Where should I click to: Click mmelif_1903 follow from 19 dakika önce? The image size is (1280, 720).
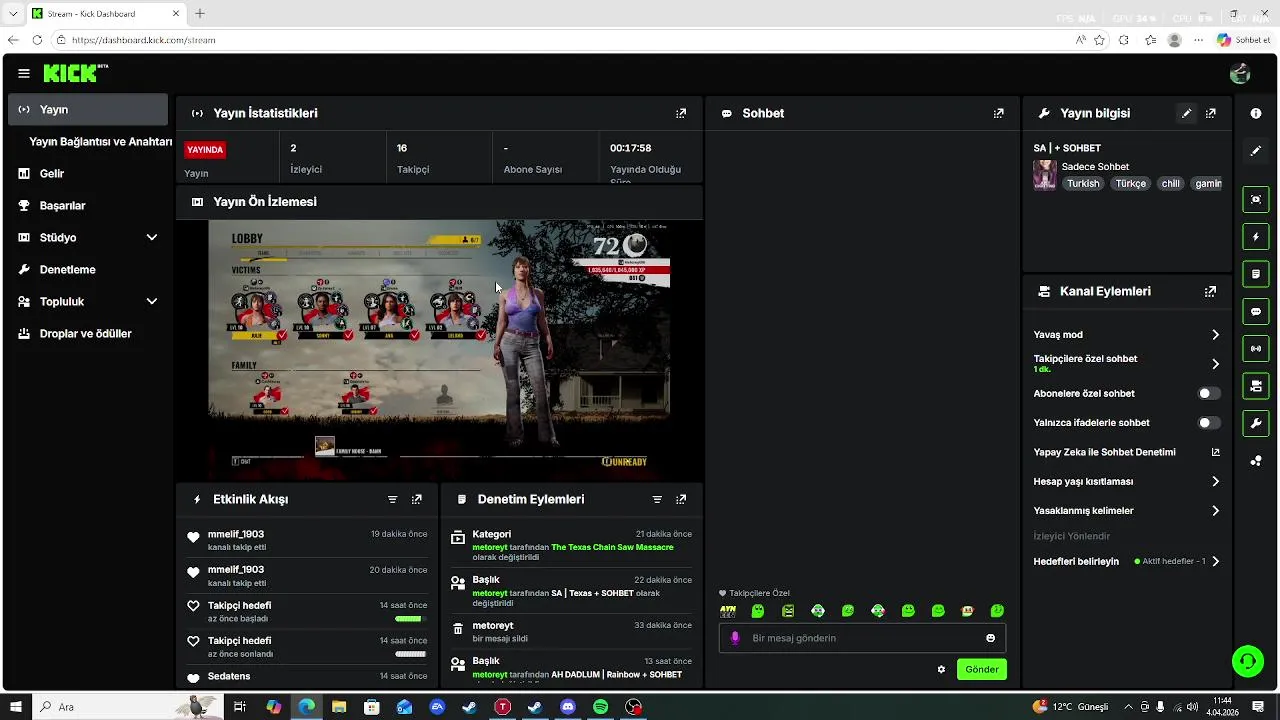308,540
